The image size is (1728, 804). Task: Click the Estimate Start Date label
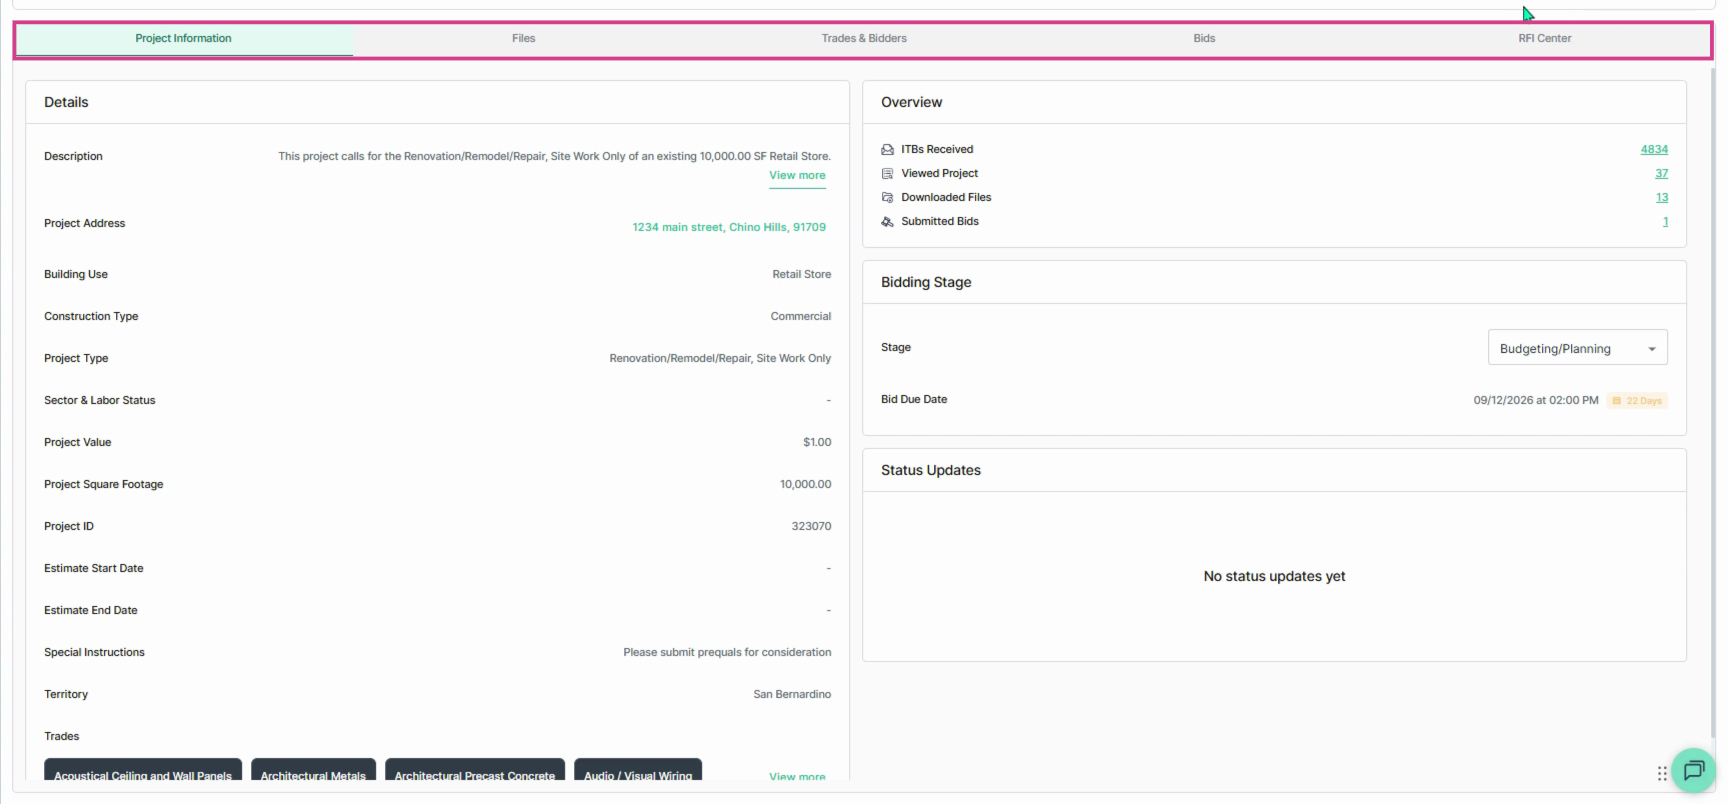click(x=94, y=568)
